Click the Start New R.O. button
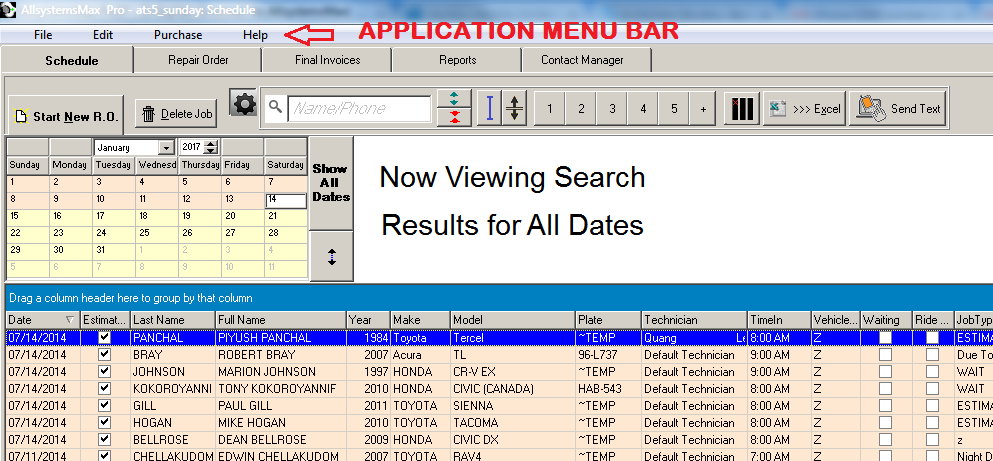The height and width of the screenshot is (461, 993). tap(67, 116)
